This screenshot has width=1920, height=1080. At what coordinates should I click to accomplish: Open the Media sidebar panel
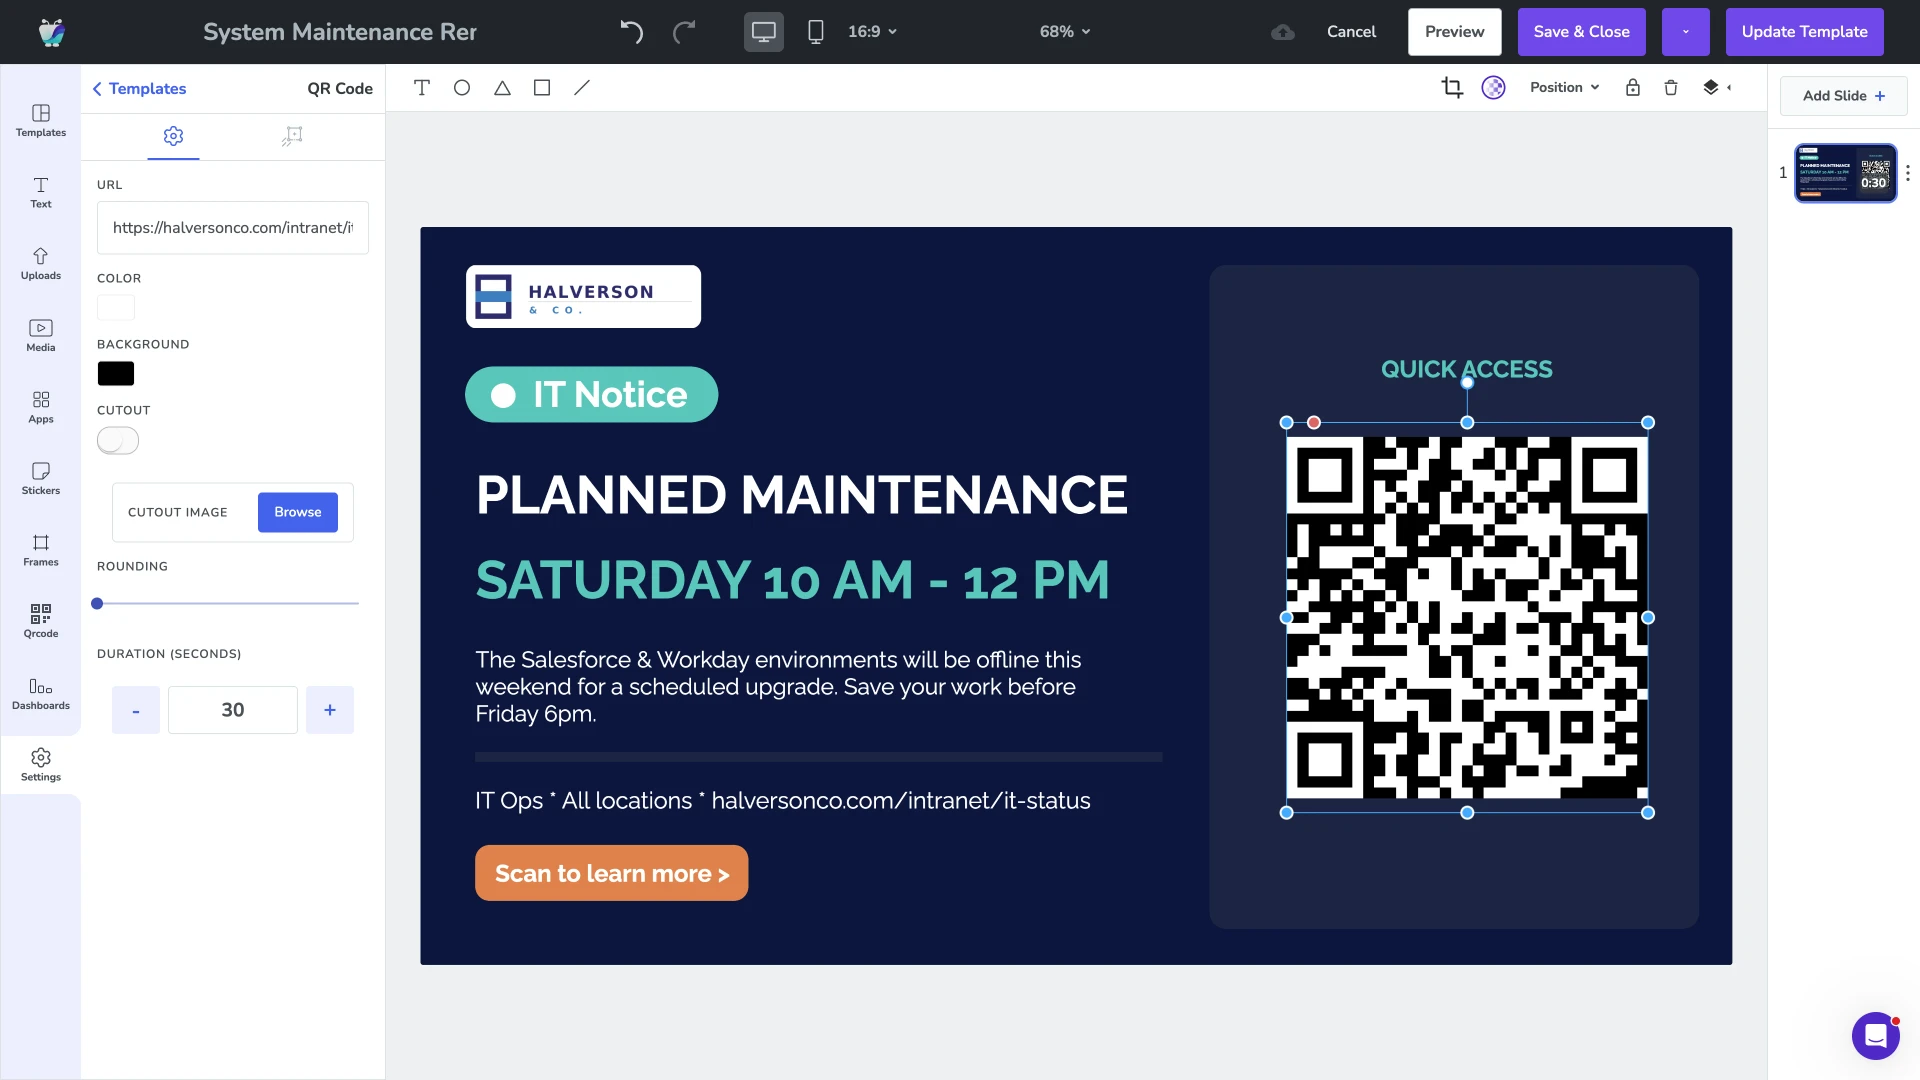(x=41, y=336)
